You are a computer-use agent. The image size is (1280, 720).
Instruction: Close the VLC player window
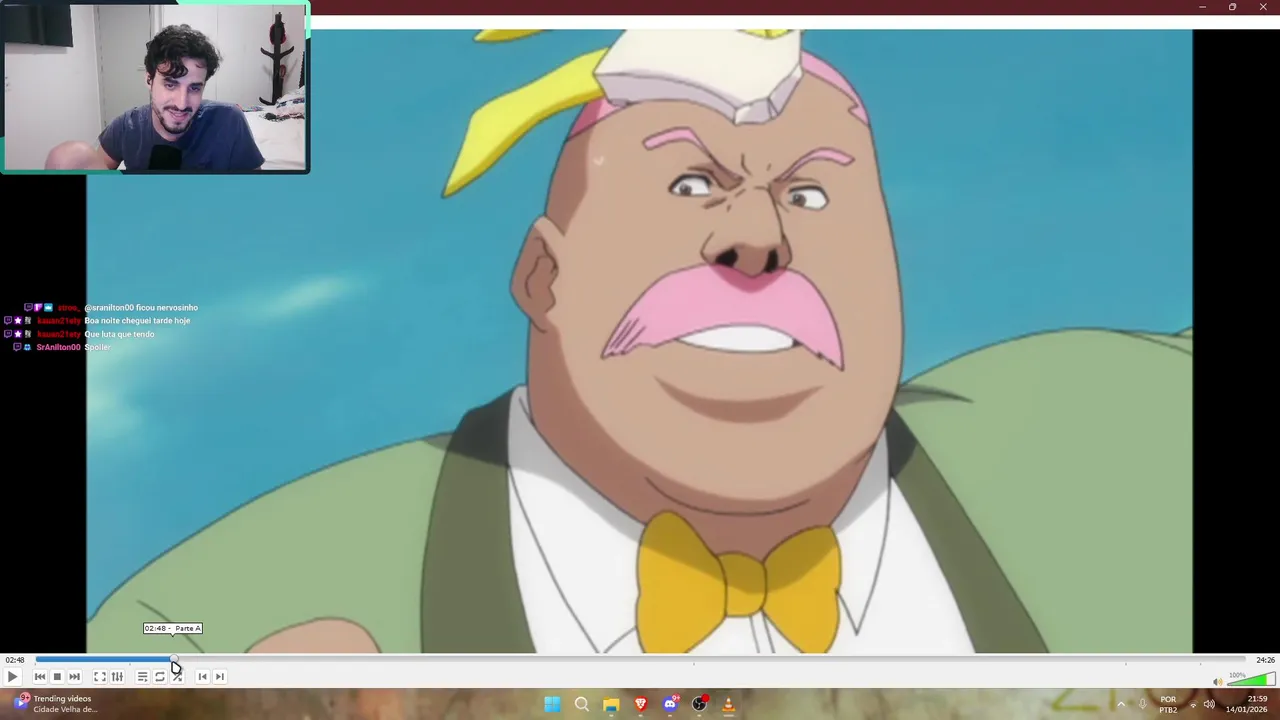(1263, 7)
